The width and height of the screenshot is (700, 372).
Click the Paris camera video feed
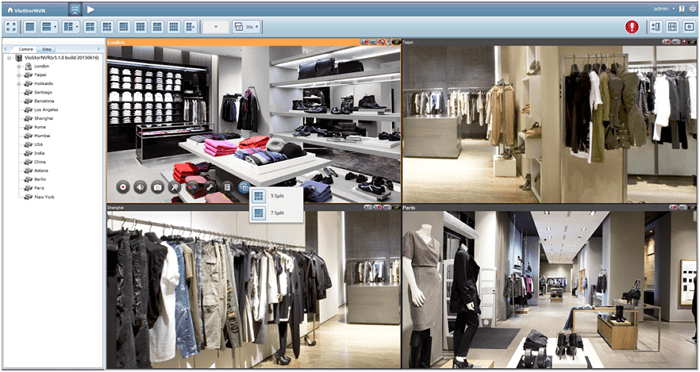pos(549,289)
